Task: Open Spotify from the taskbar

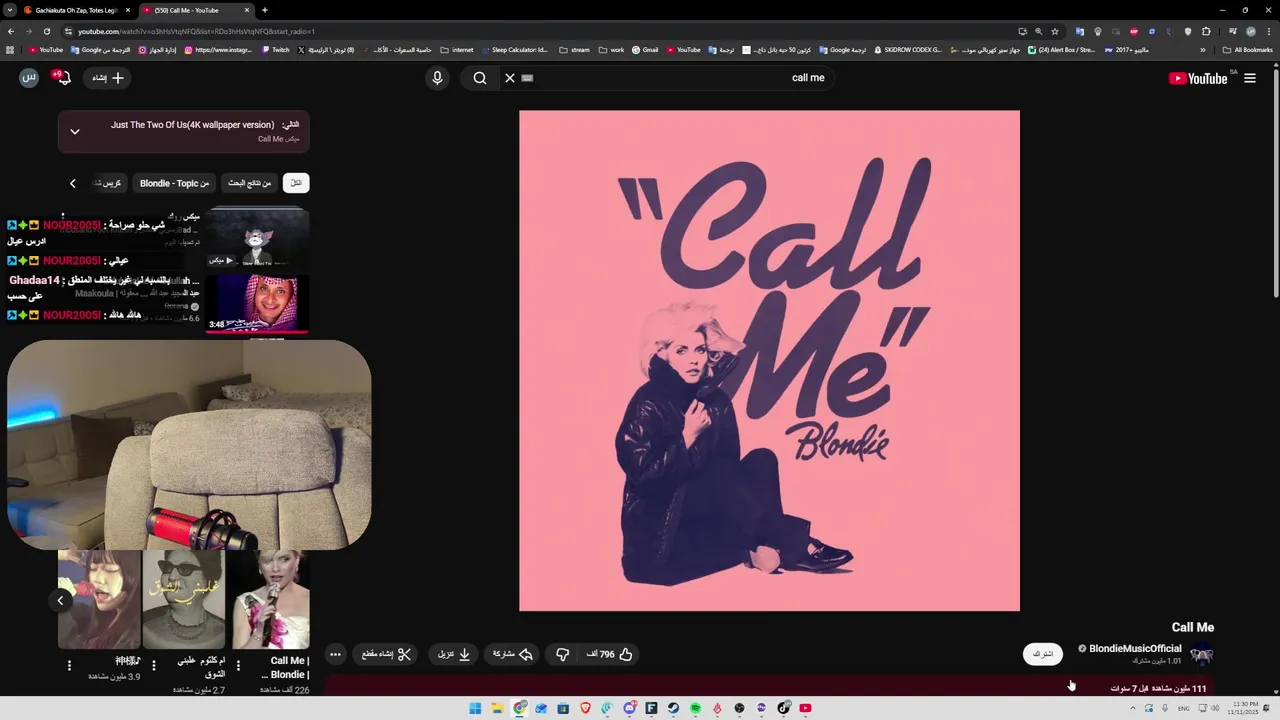Action: click(x=695, y=708)
